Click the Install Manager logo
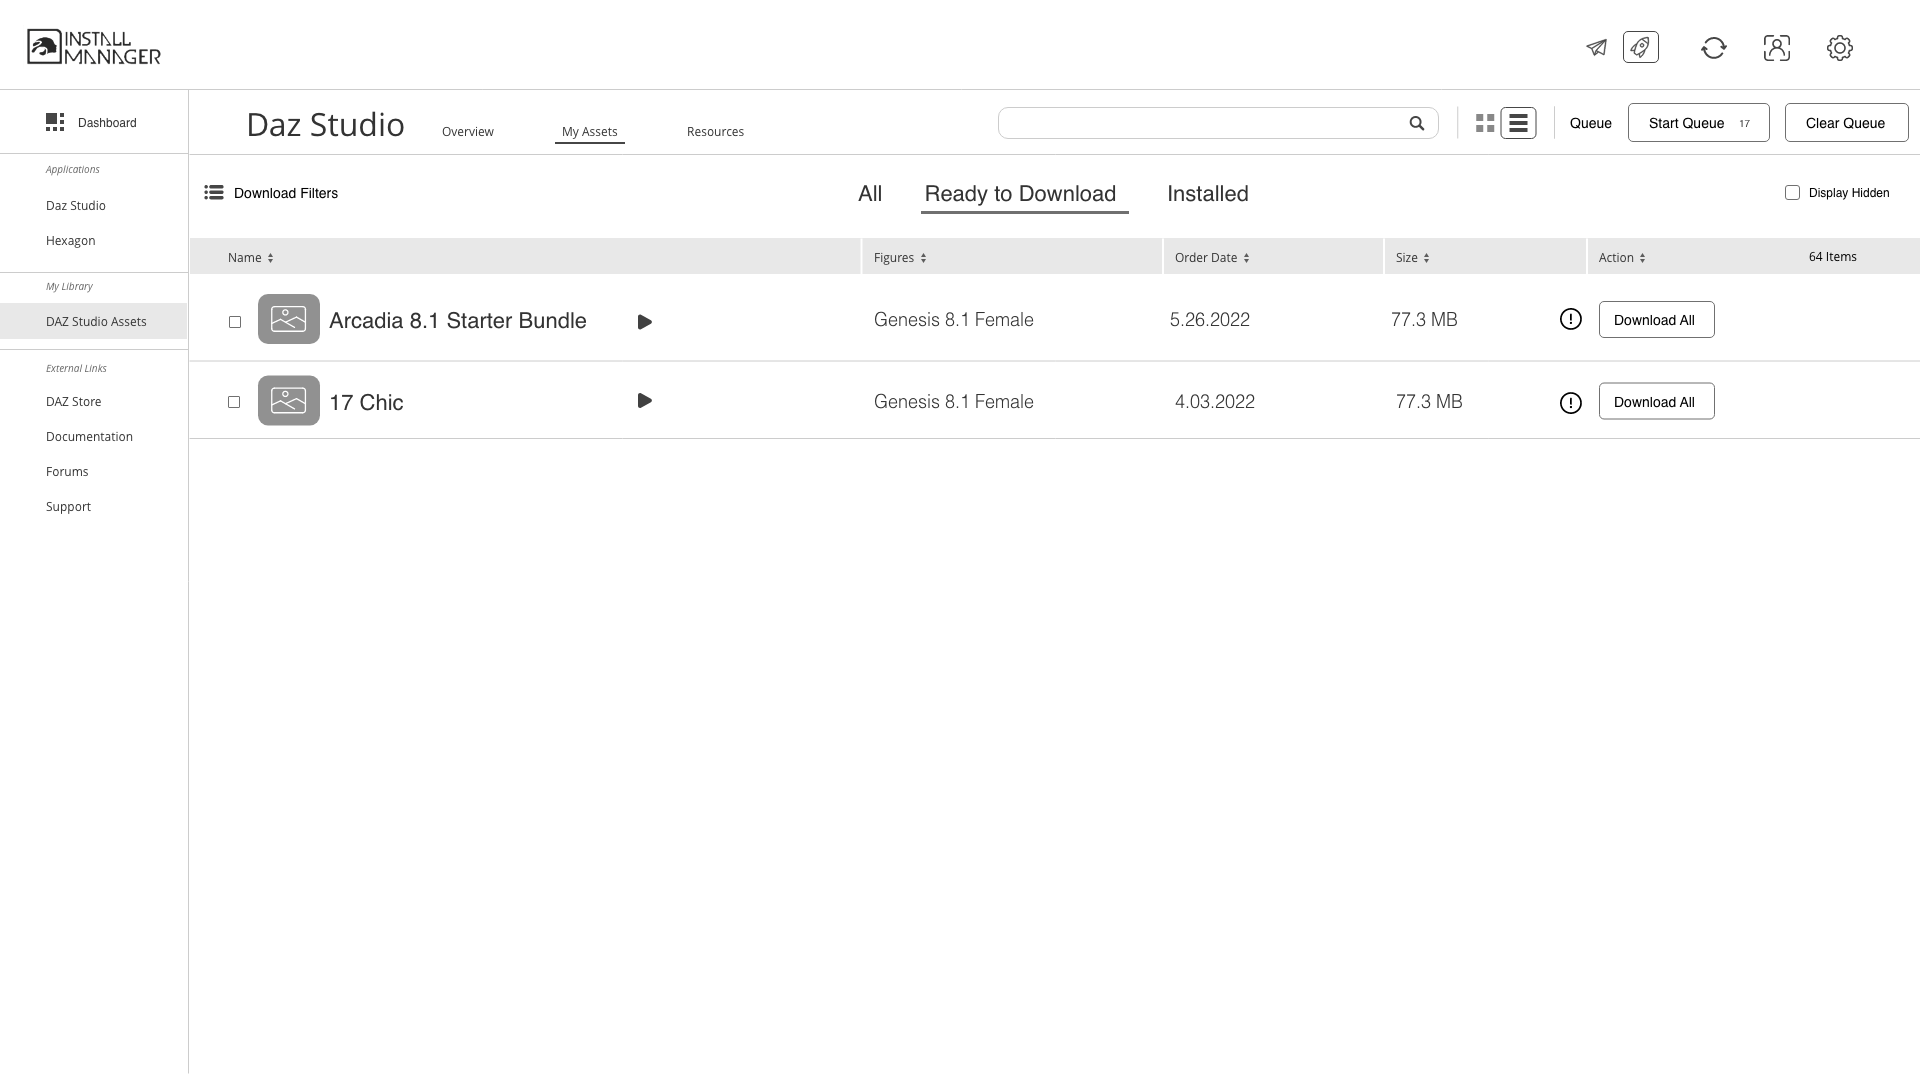1920x1078 pixels. coord(94,47)
